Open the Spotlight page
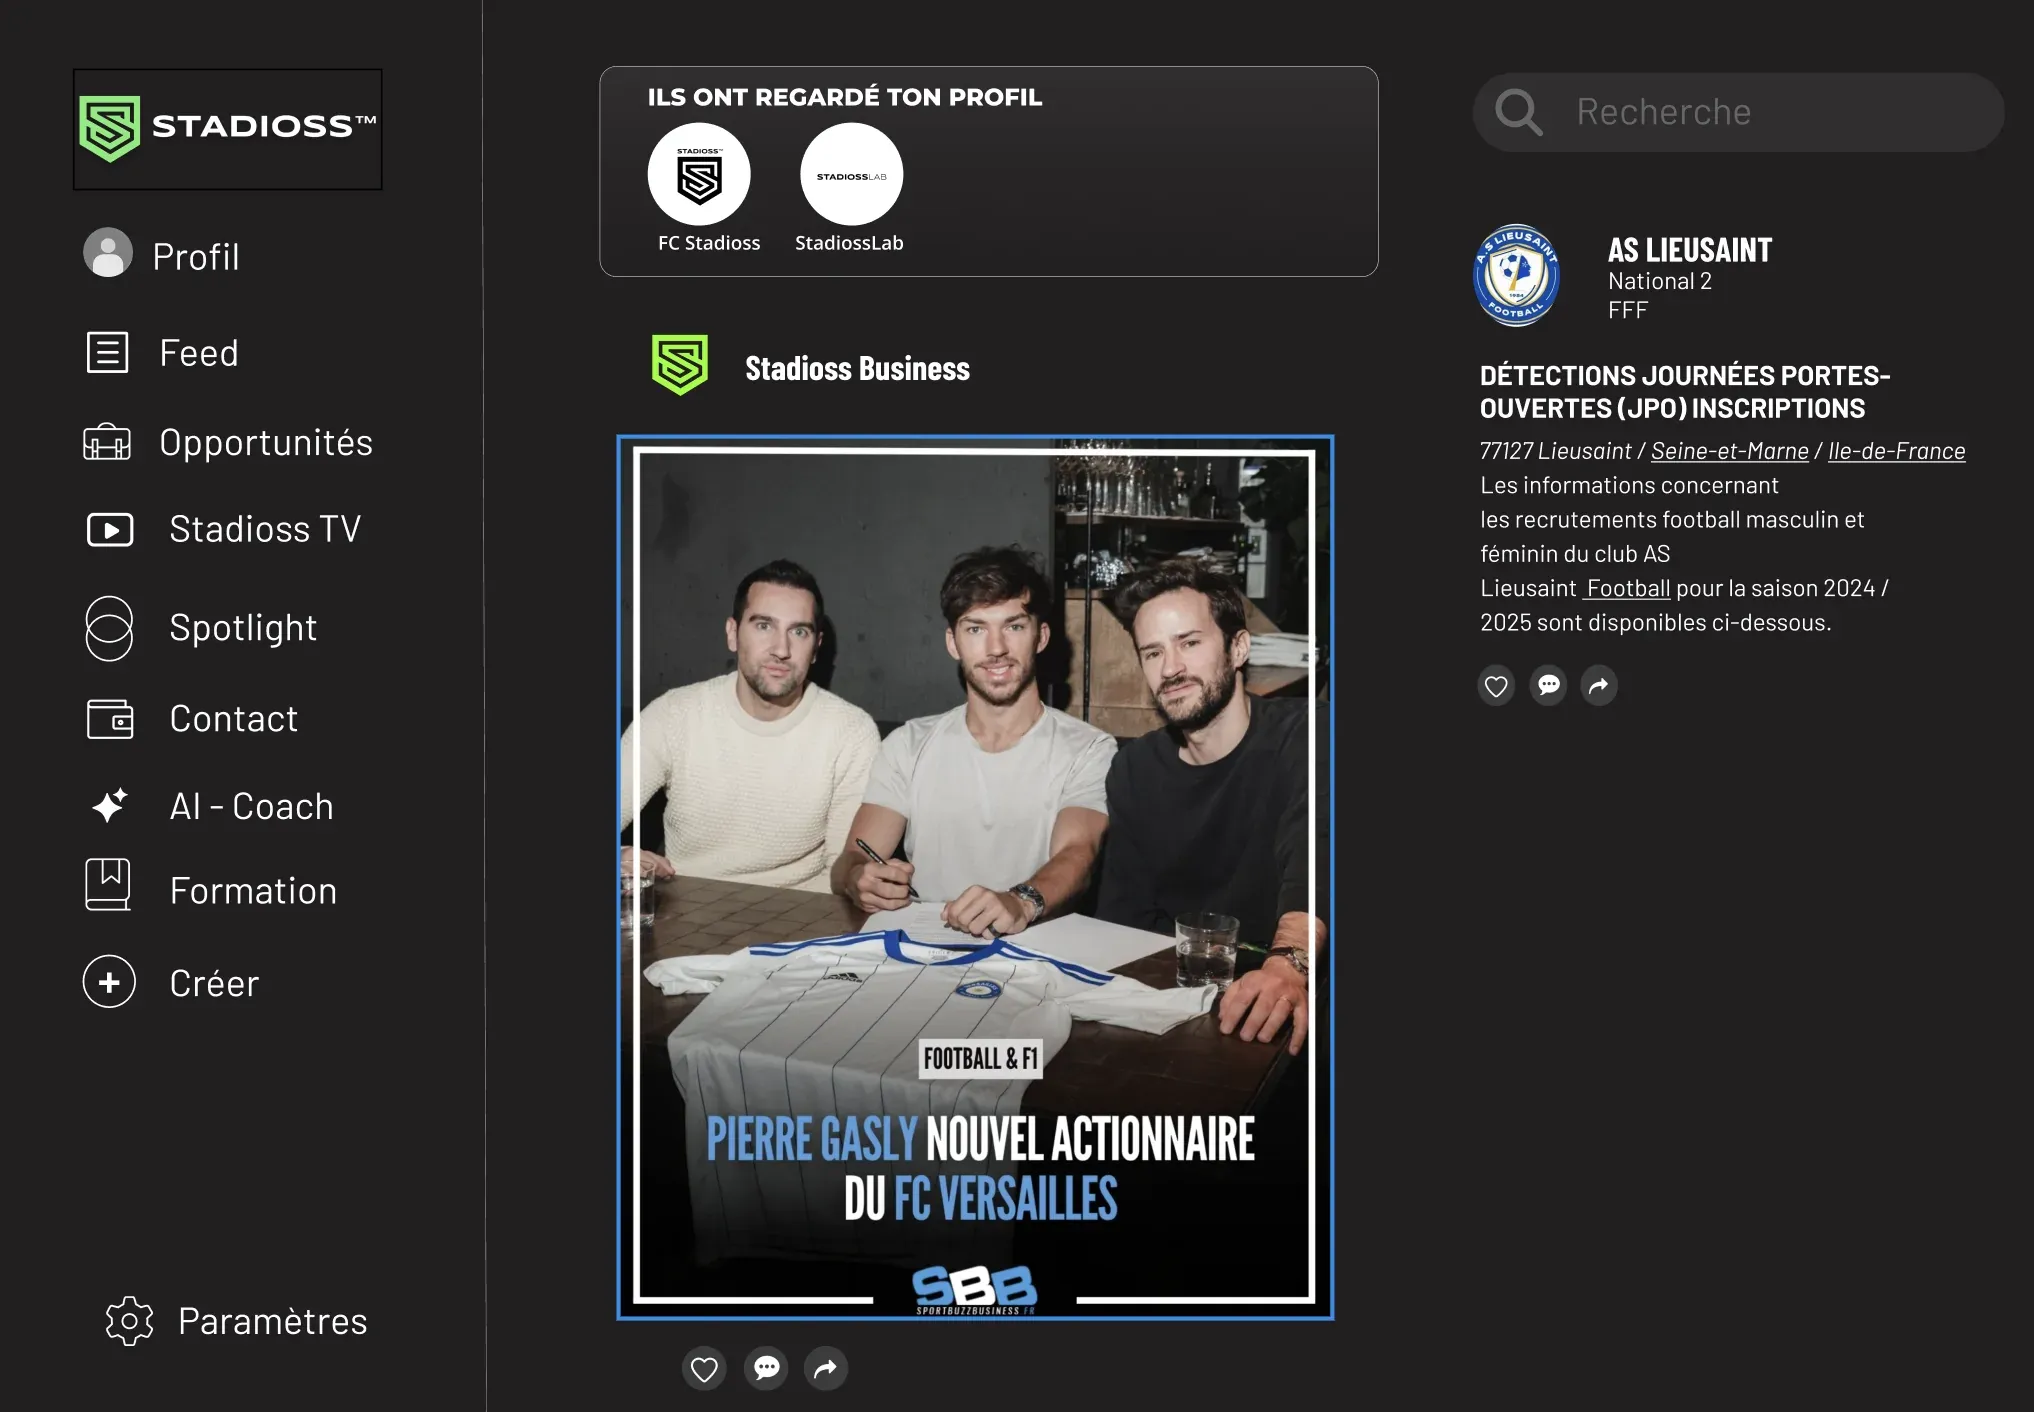Viewport: 2034px width, 1412px height. (x=243, y=629)
